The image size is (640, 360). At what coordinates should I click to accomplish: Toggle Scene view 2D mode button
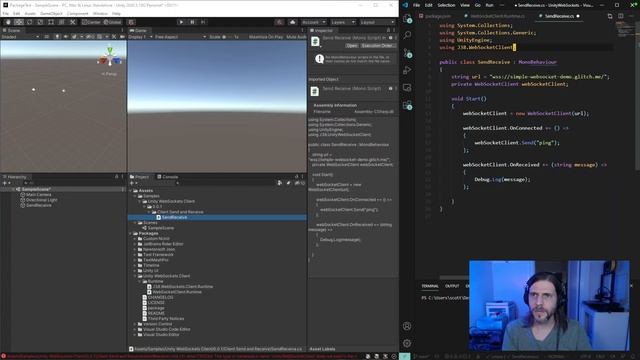point(47,37)
